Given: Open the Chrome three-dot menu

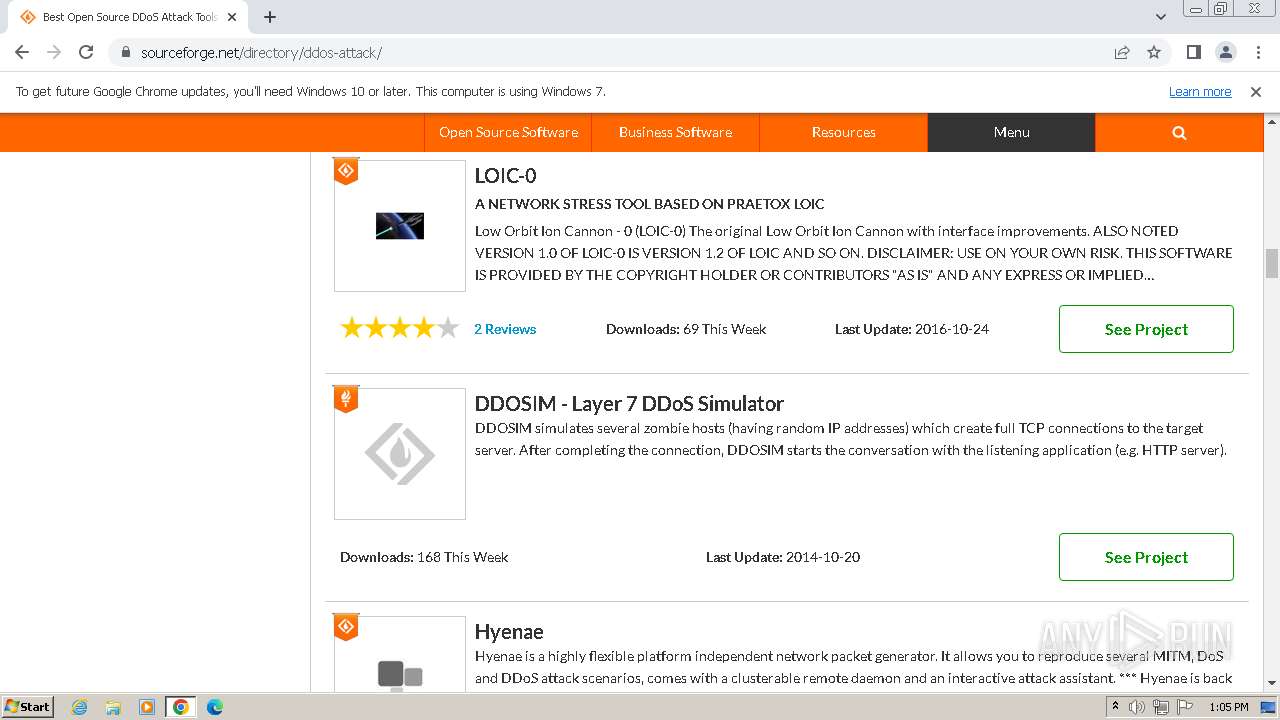Looking at the screenshot, I should pyautogui.click(x=1256, y=52).
